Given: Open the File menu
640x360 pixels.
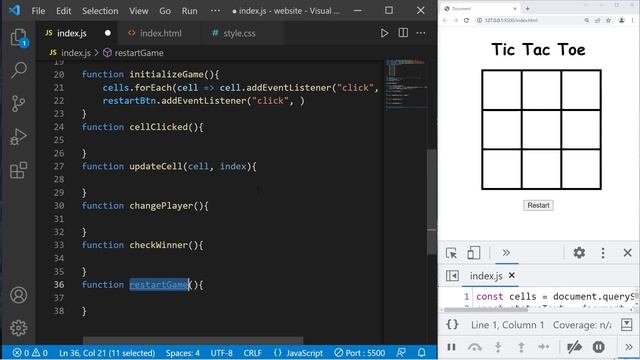Looking at the screenshot, I should tap(38, 11).
